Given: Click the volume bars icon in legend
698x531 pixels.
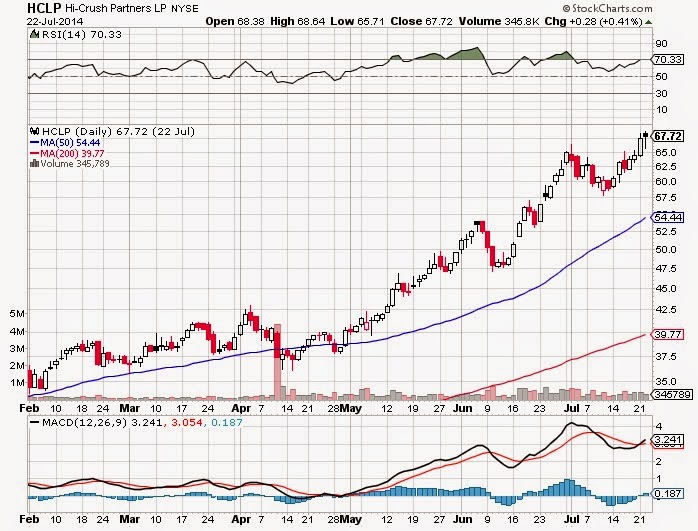Looking at the screenshot, I should click(34, 164).
